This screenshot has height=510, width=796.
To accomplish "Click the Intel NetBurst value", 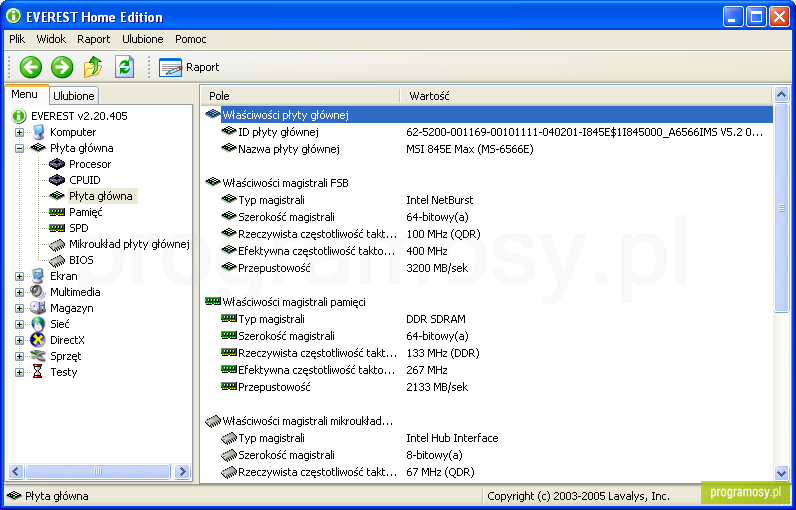I will click(440, 200).
